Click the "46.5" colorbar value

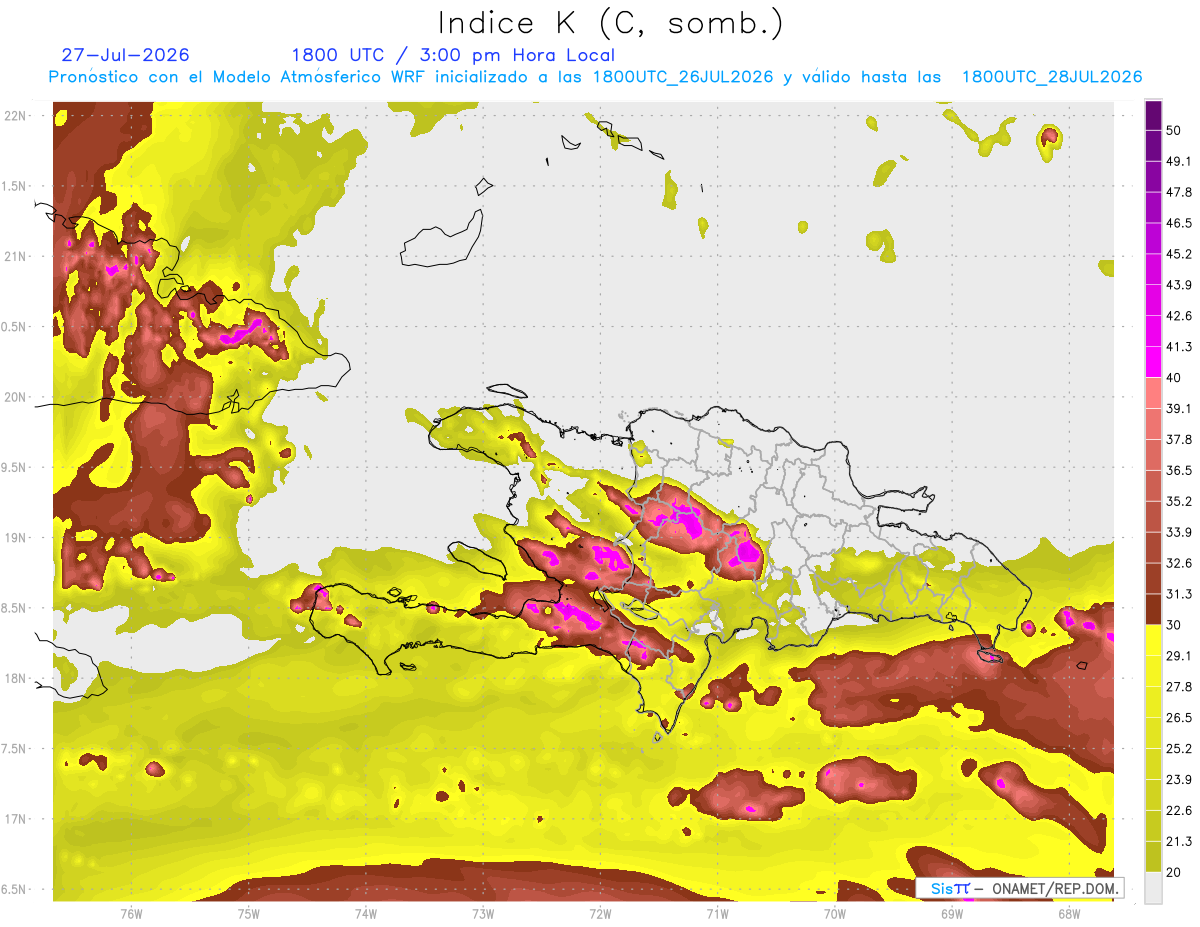tap(1179, 223)
